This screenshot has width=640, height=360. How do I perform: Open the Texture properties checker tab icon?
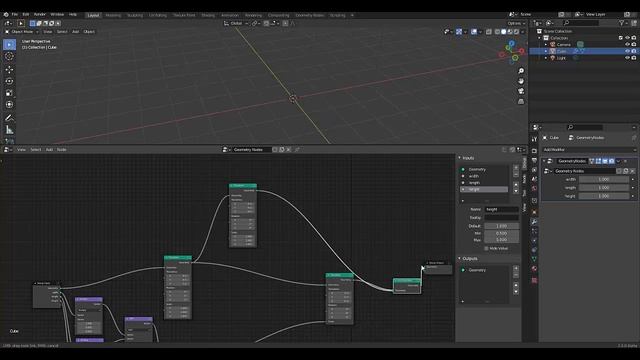[x=534, y=280]
